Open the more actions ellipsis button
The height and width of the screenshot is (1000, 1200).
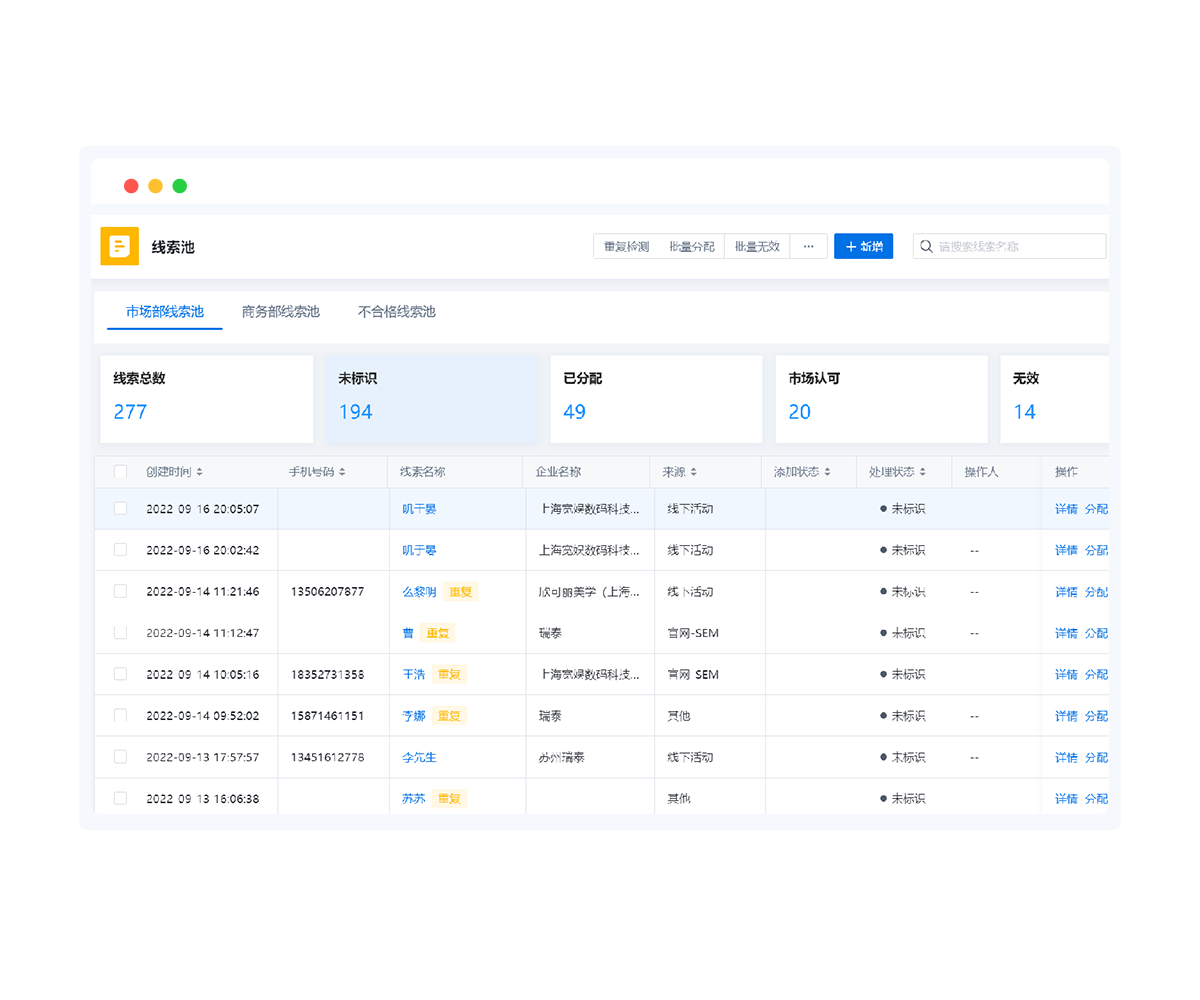click(x=808, y=246)
